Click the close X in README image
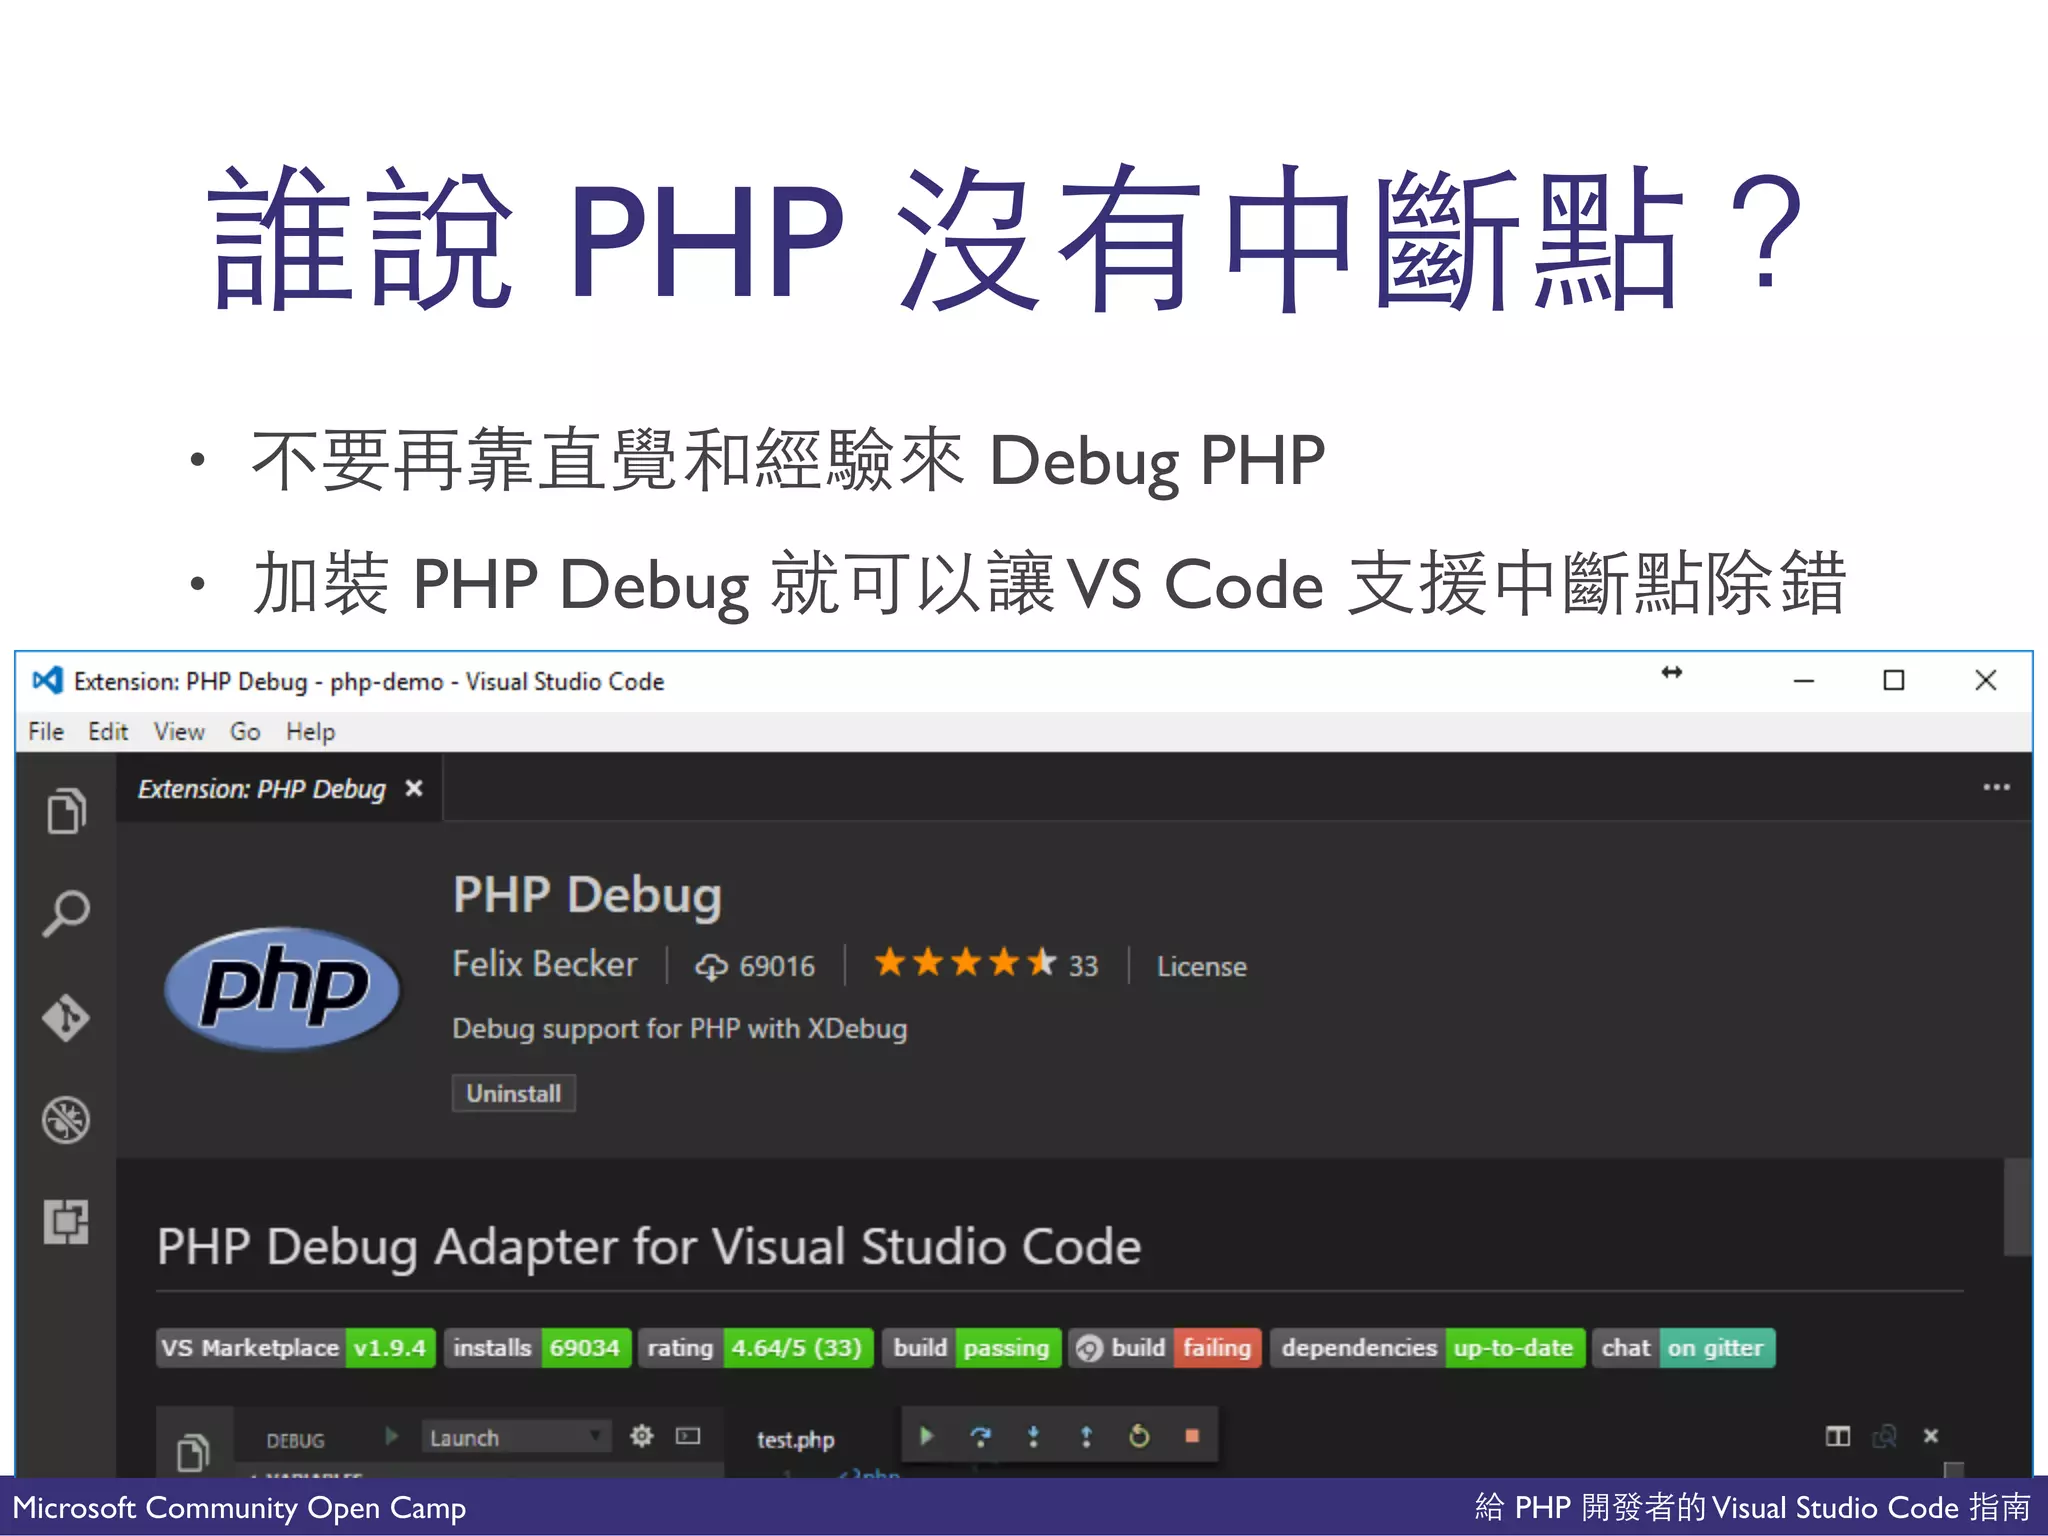 point(1931,1436)
